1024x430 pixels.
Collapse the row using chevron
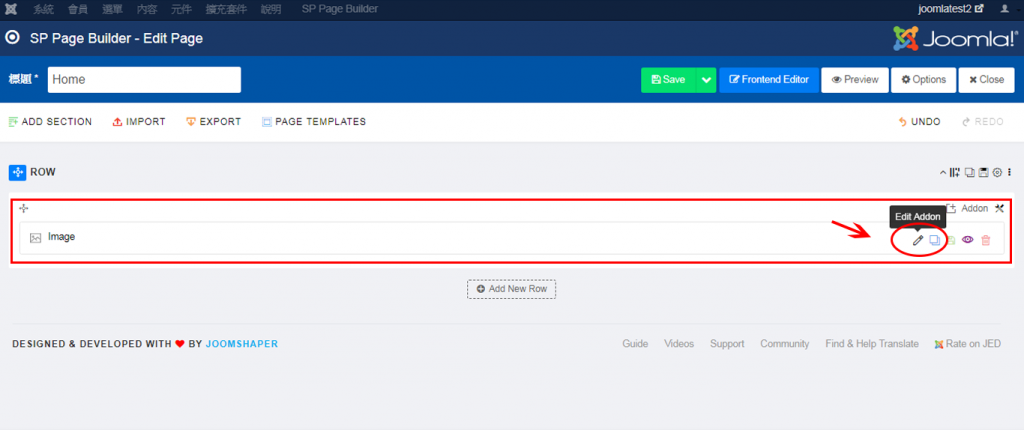click(942, 172)
